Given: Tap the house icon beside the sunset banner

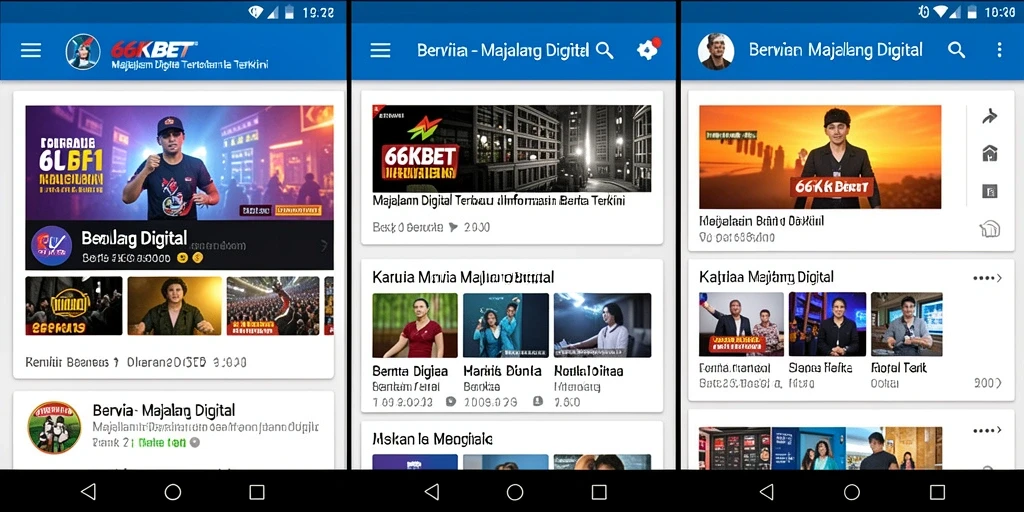Looking at the screenshot, I should [x=990, y=153].
